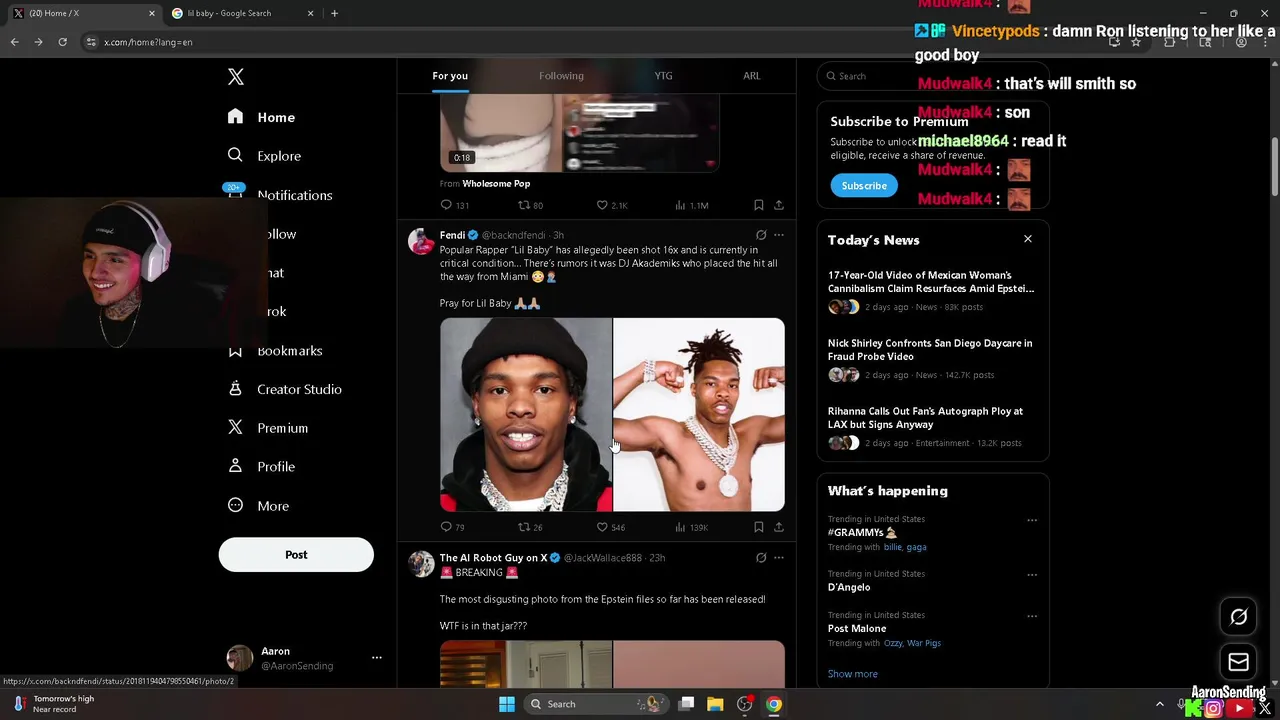Go back in browser history
The image size is (1280, 720).
click(x=14, y=42)
